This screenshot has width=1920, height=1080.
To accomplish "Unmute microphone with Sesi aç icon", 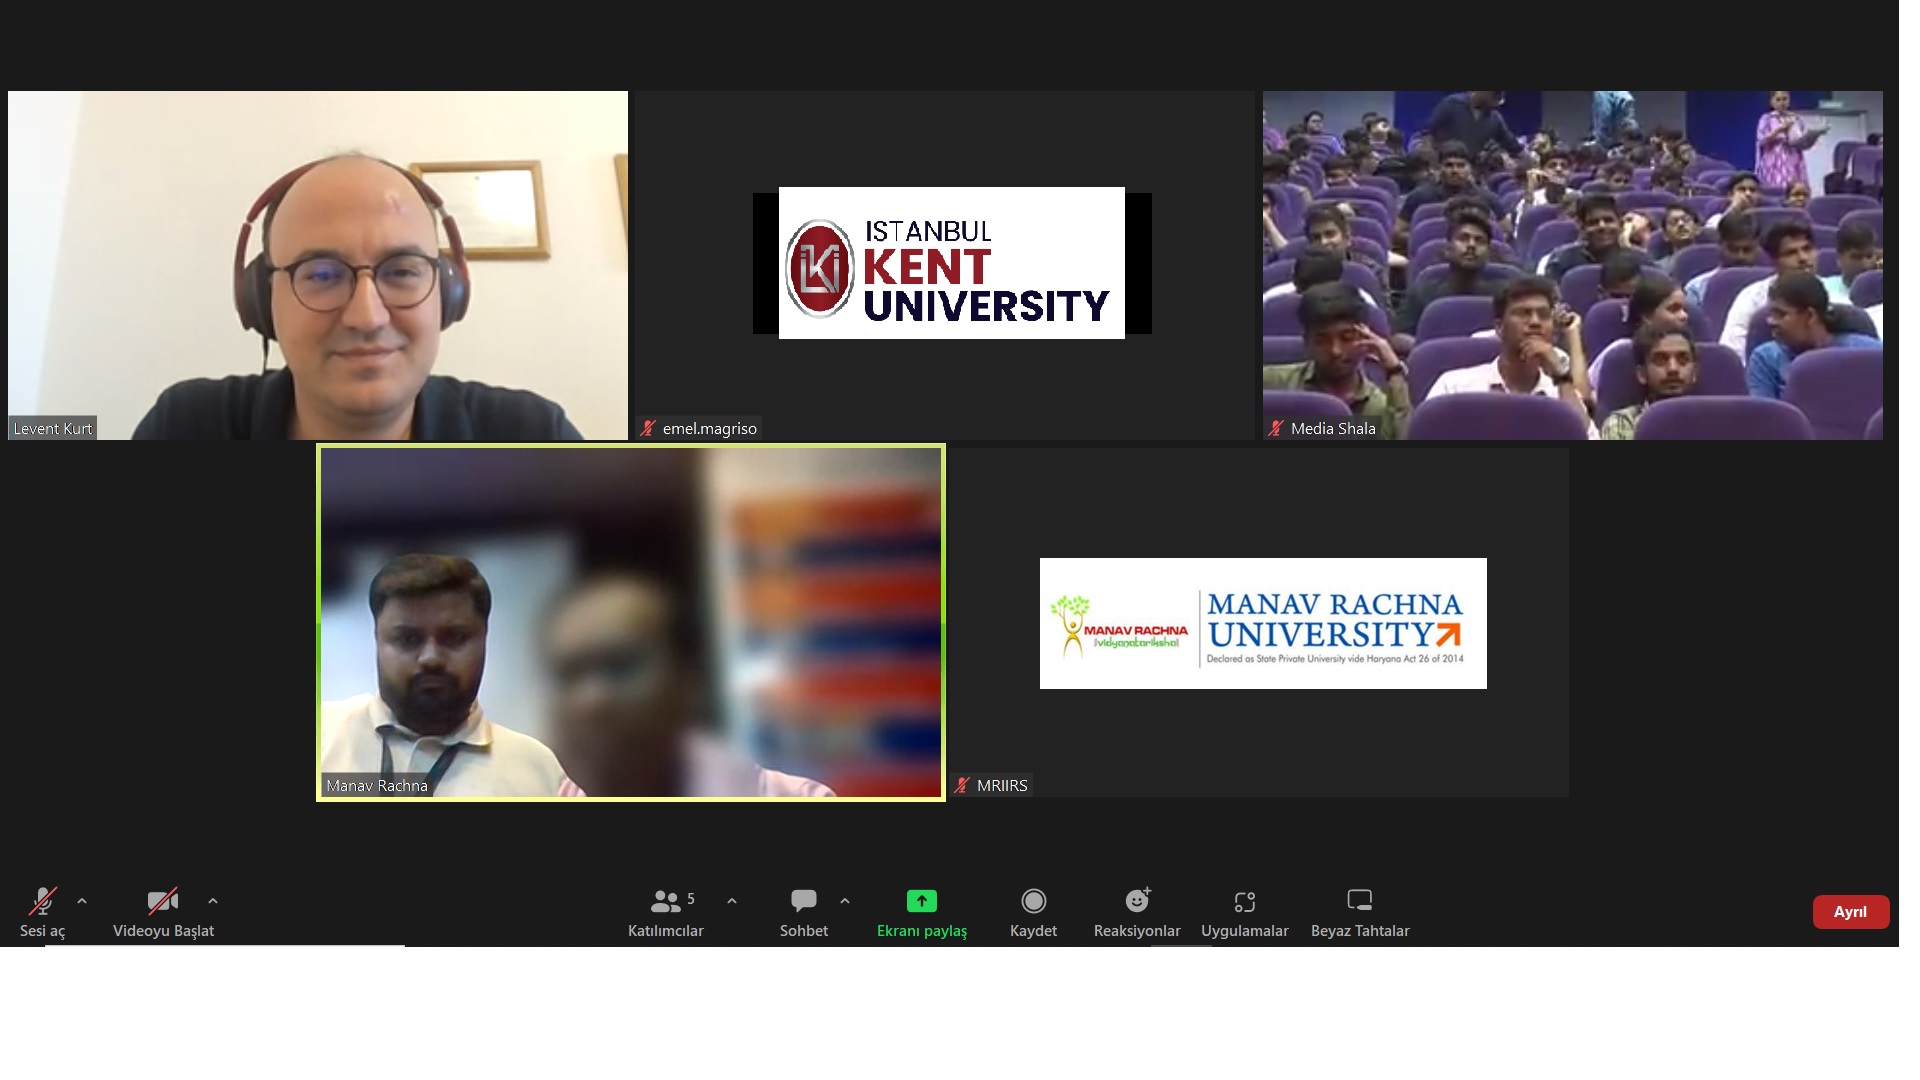I will coord(42,902).
